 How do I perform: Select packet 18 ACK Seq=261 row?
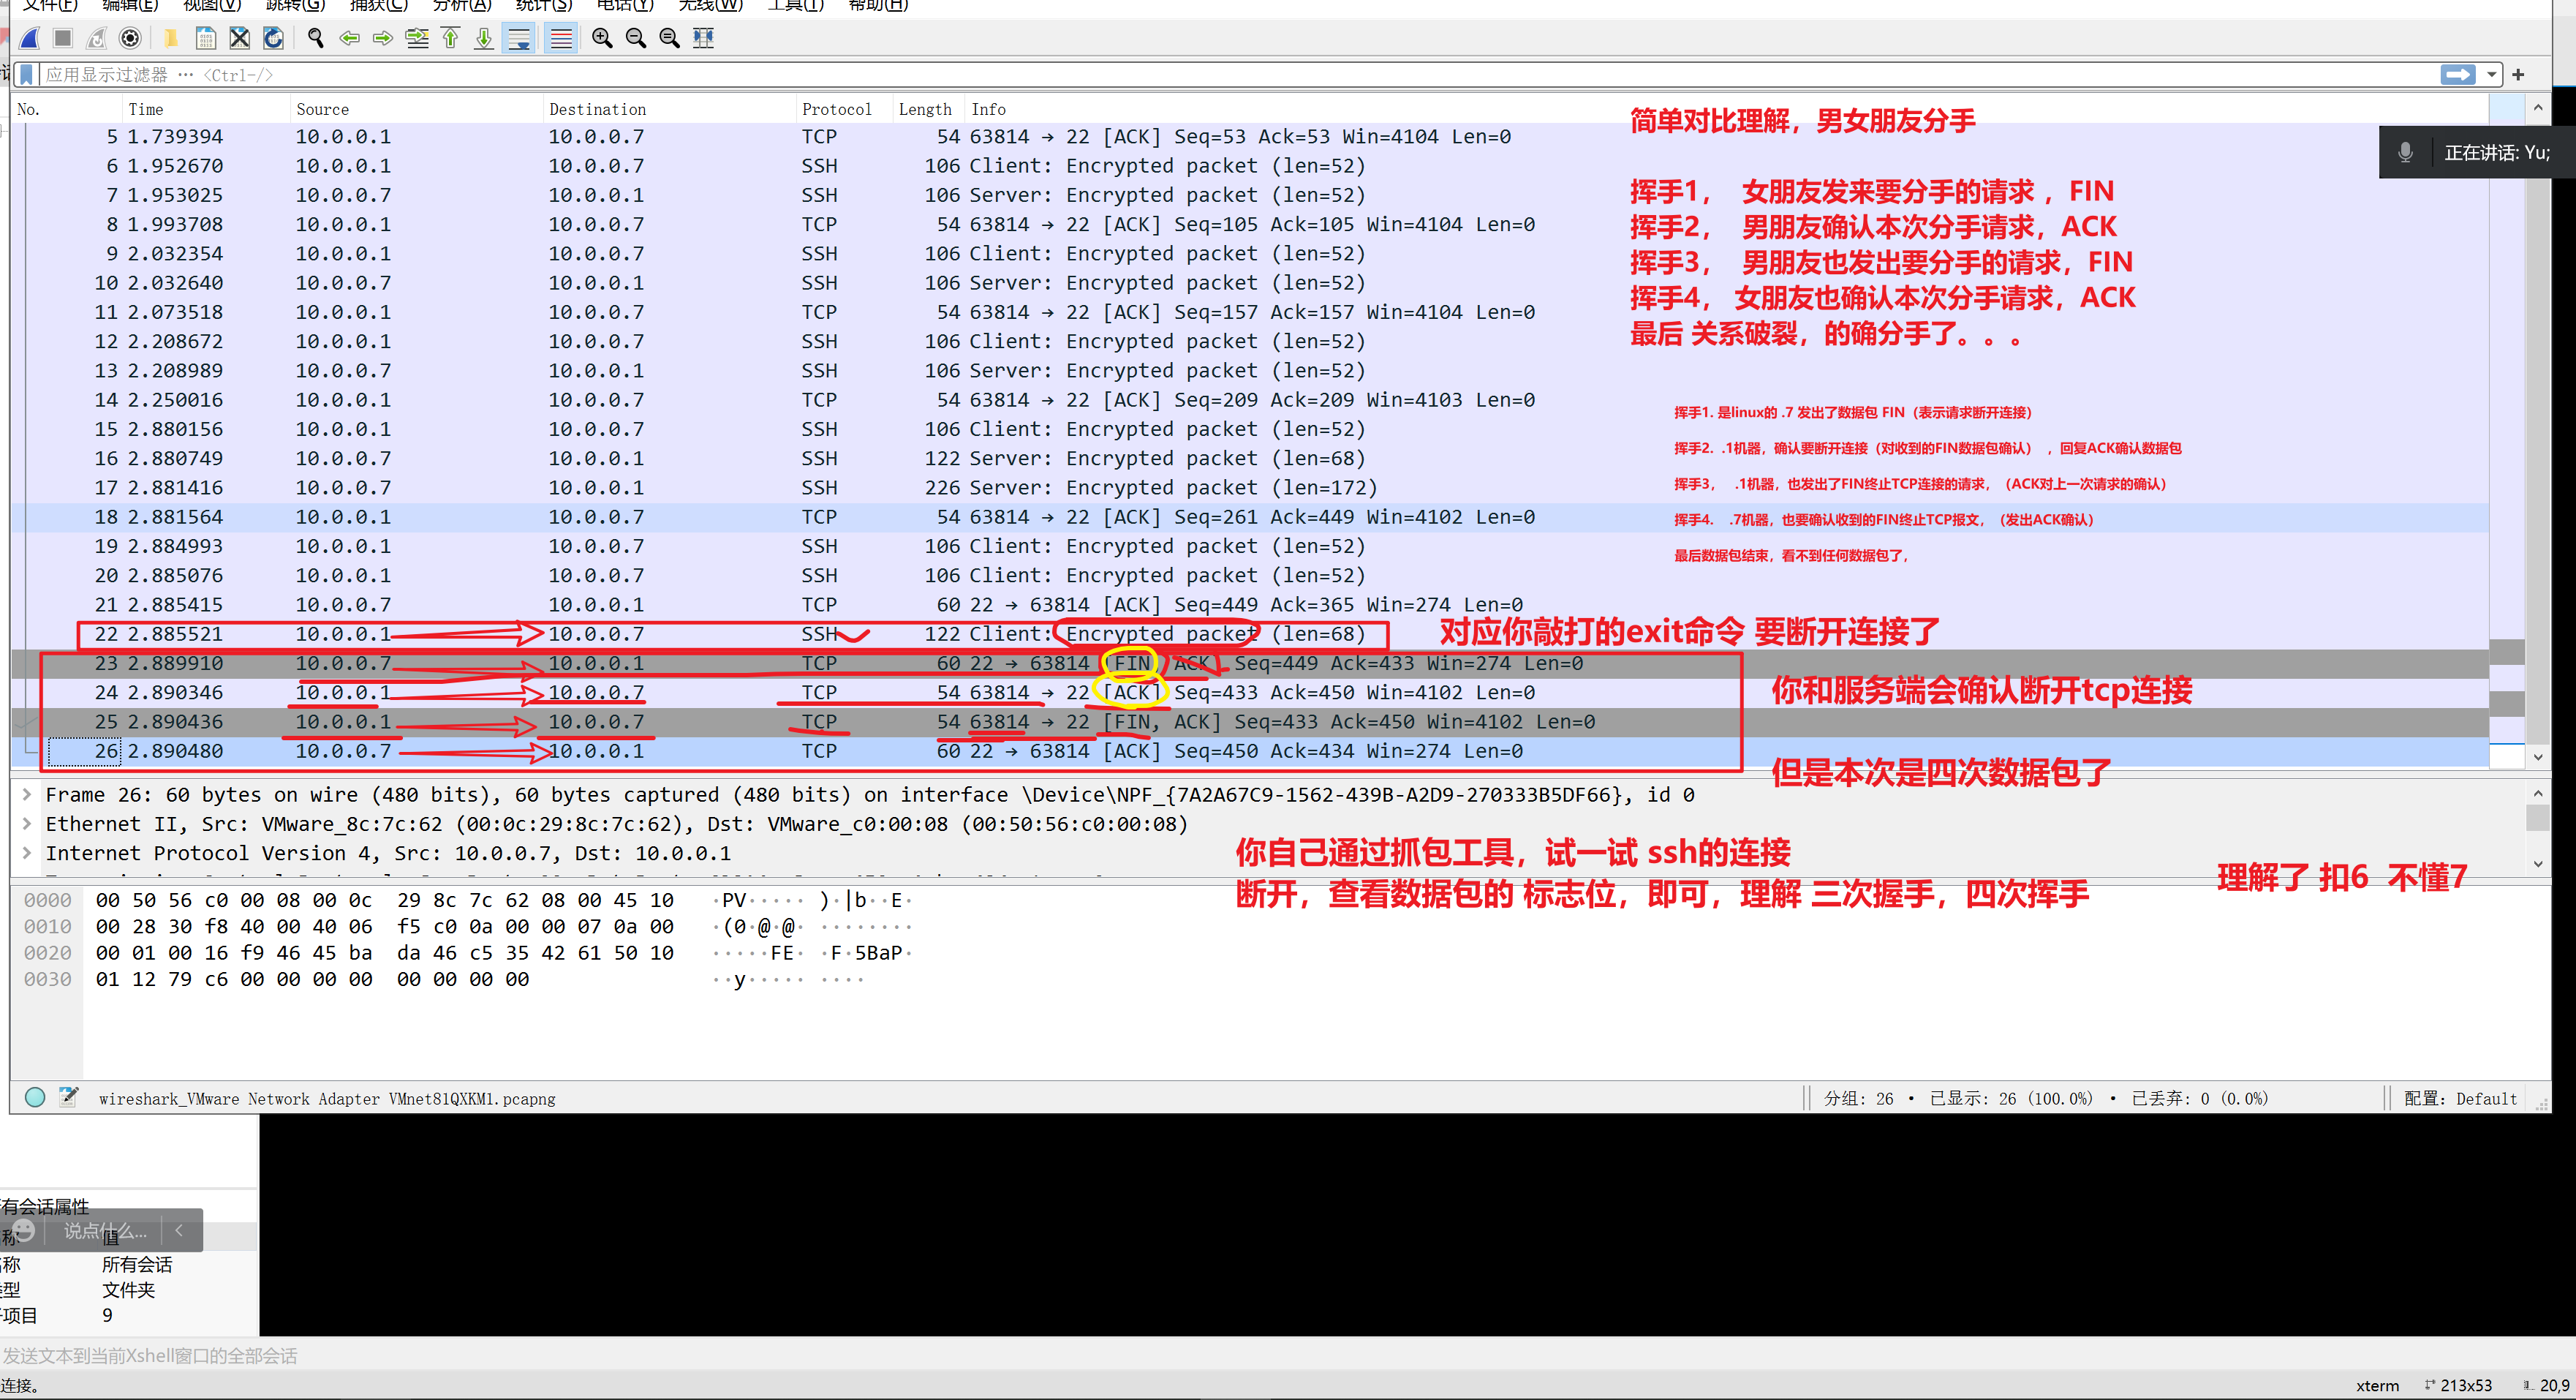pyautogui.click(x=1250, y=517)
